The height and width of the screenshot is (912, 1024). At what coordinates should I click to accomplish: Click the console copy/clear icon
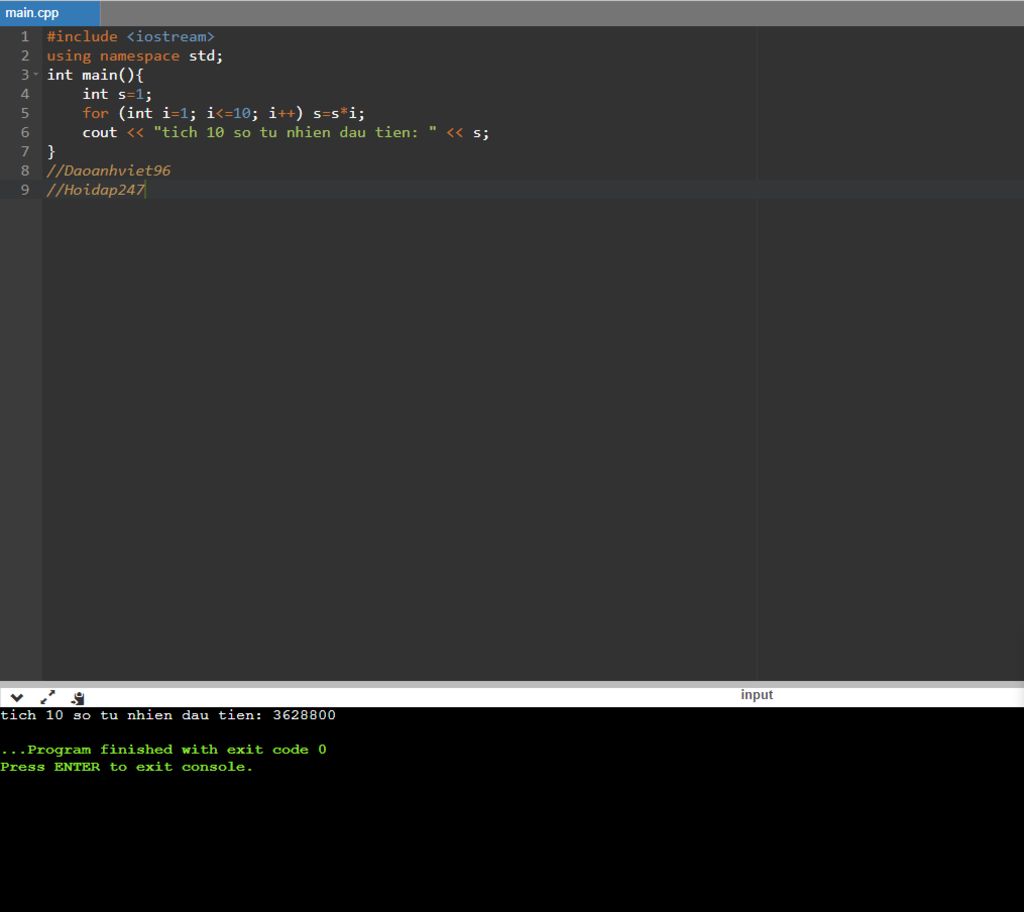(x=78, y=698)
